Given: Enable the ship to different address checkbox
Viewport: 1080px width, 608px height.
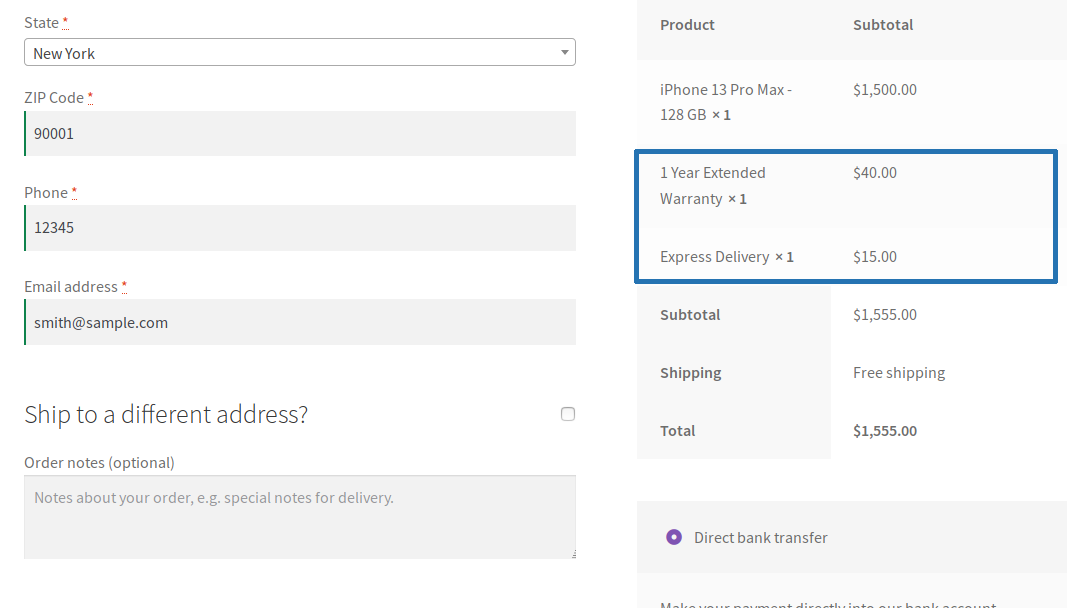Looking at the screenshot, I should point(568,414).
